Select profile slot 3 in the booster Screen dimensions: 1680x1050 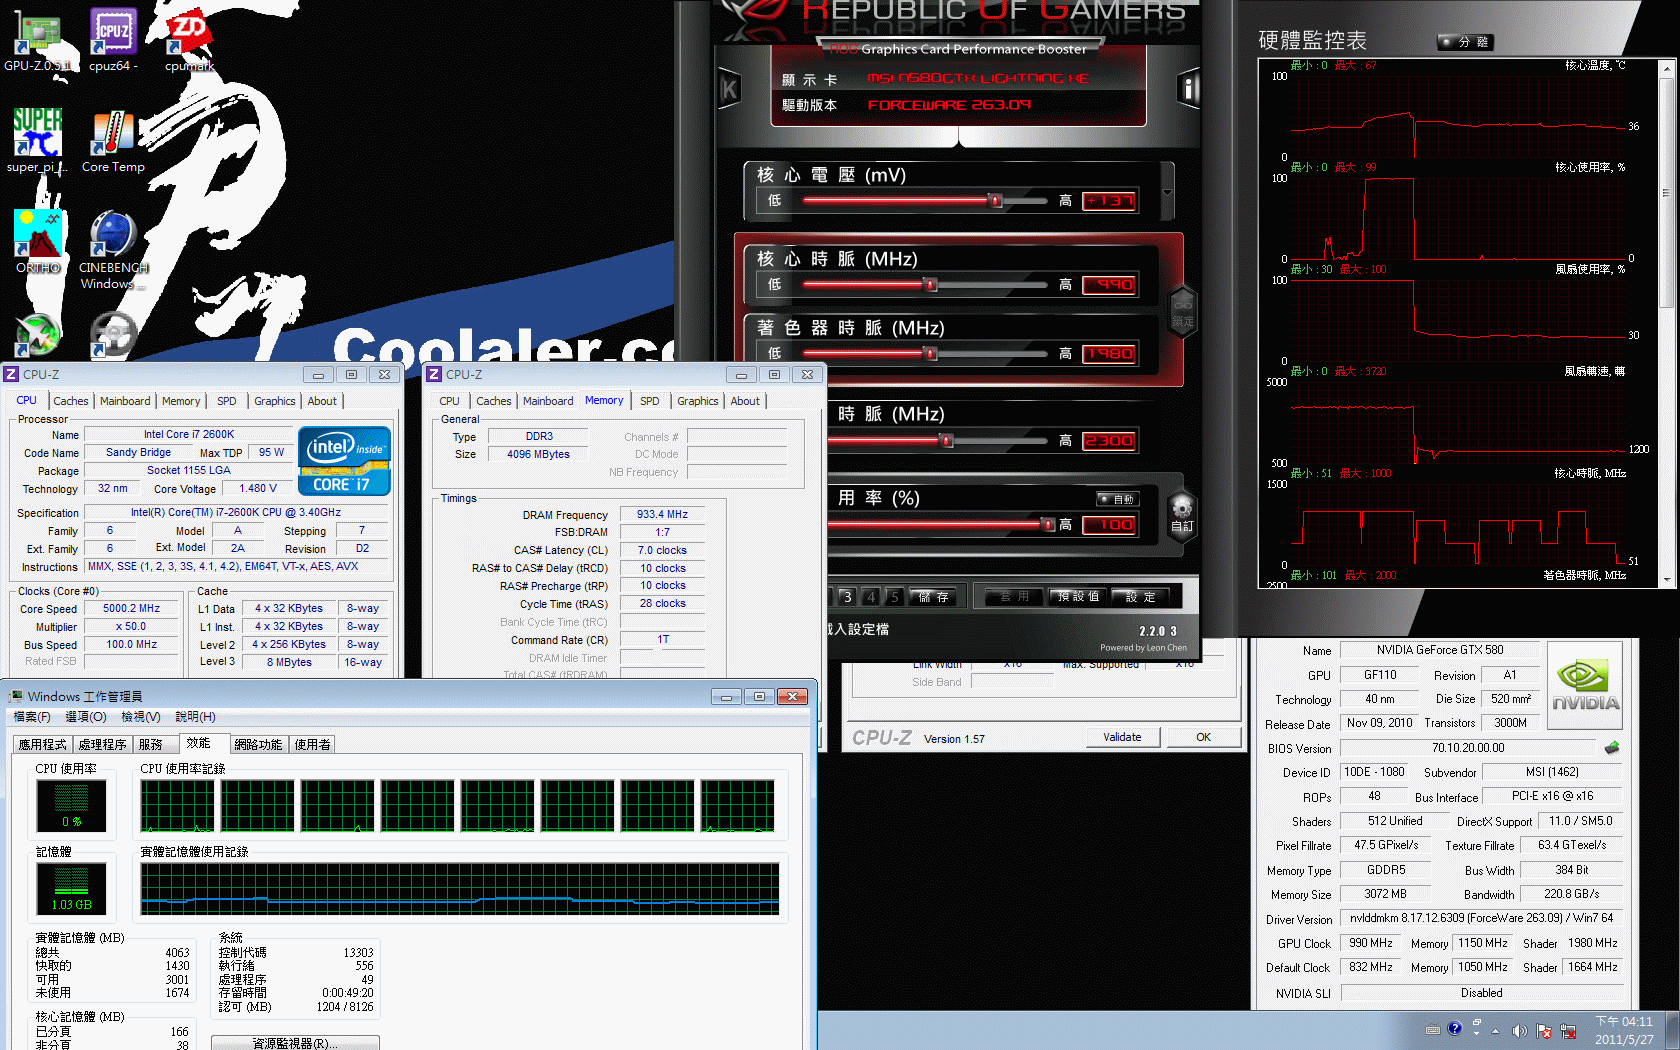[x=847, y=597]
